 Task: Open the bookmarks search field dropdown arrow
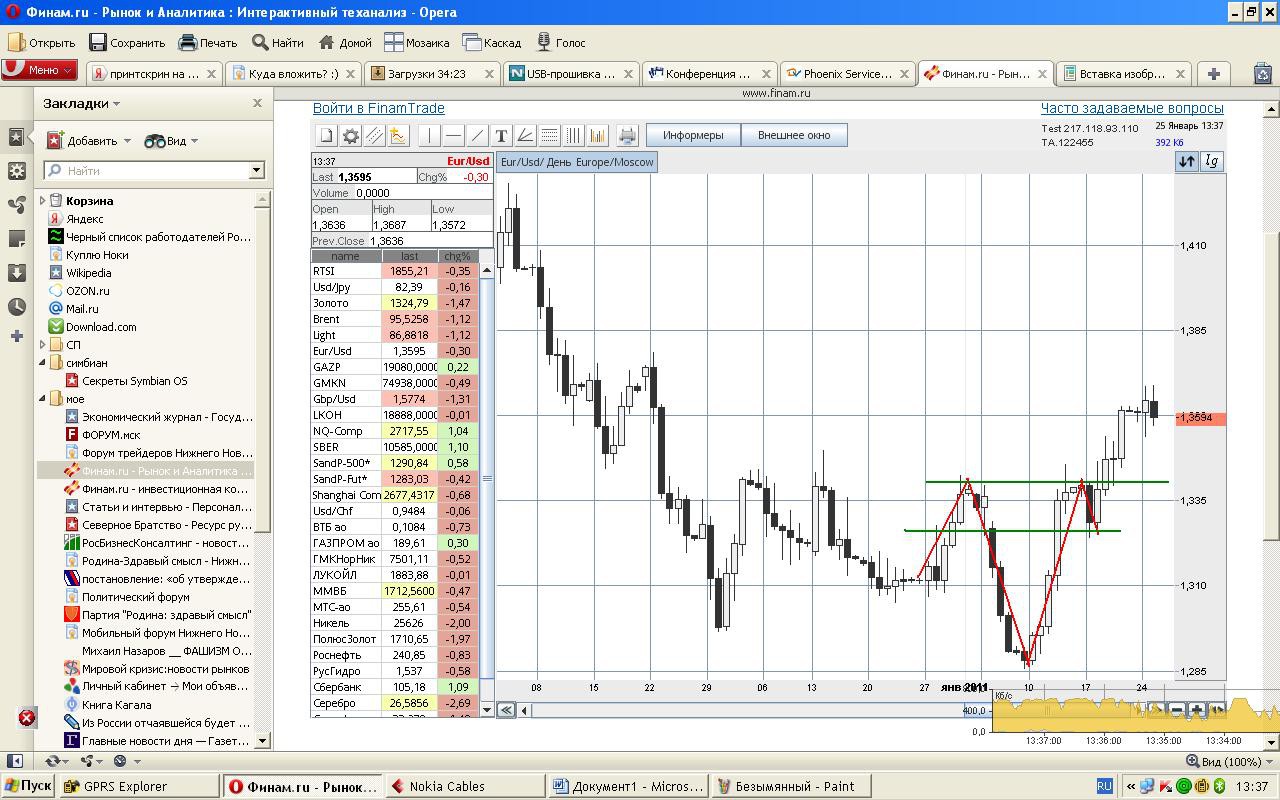[256, 171]
